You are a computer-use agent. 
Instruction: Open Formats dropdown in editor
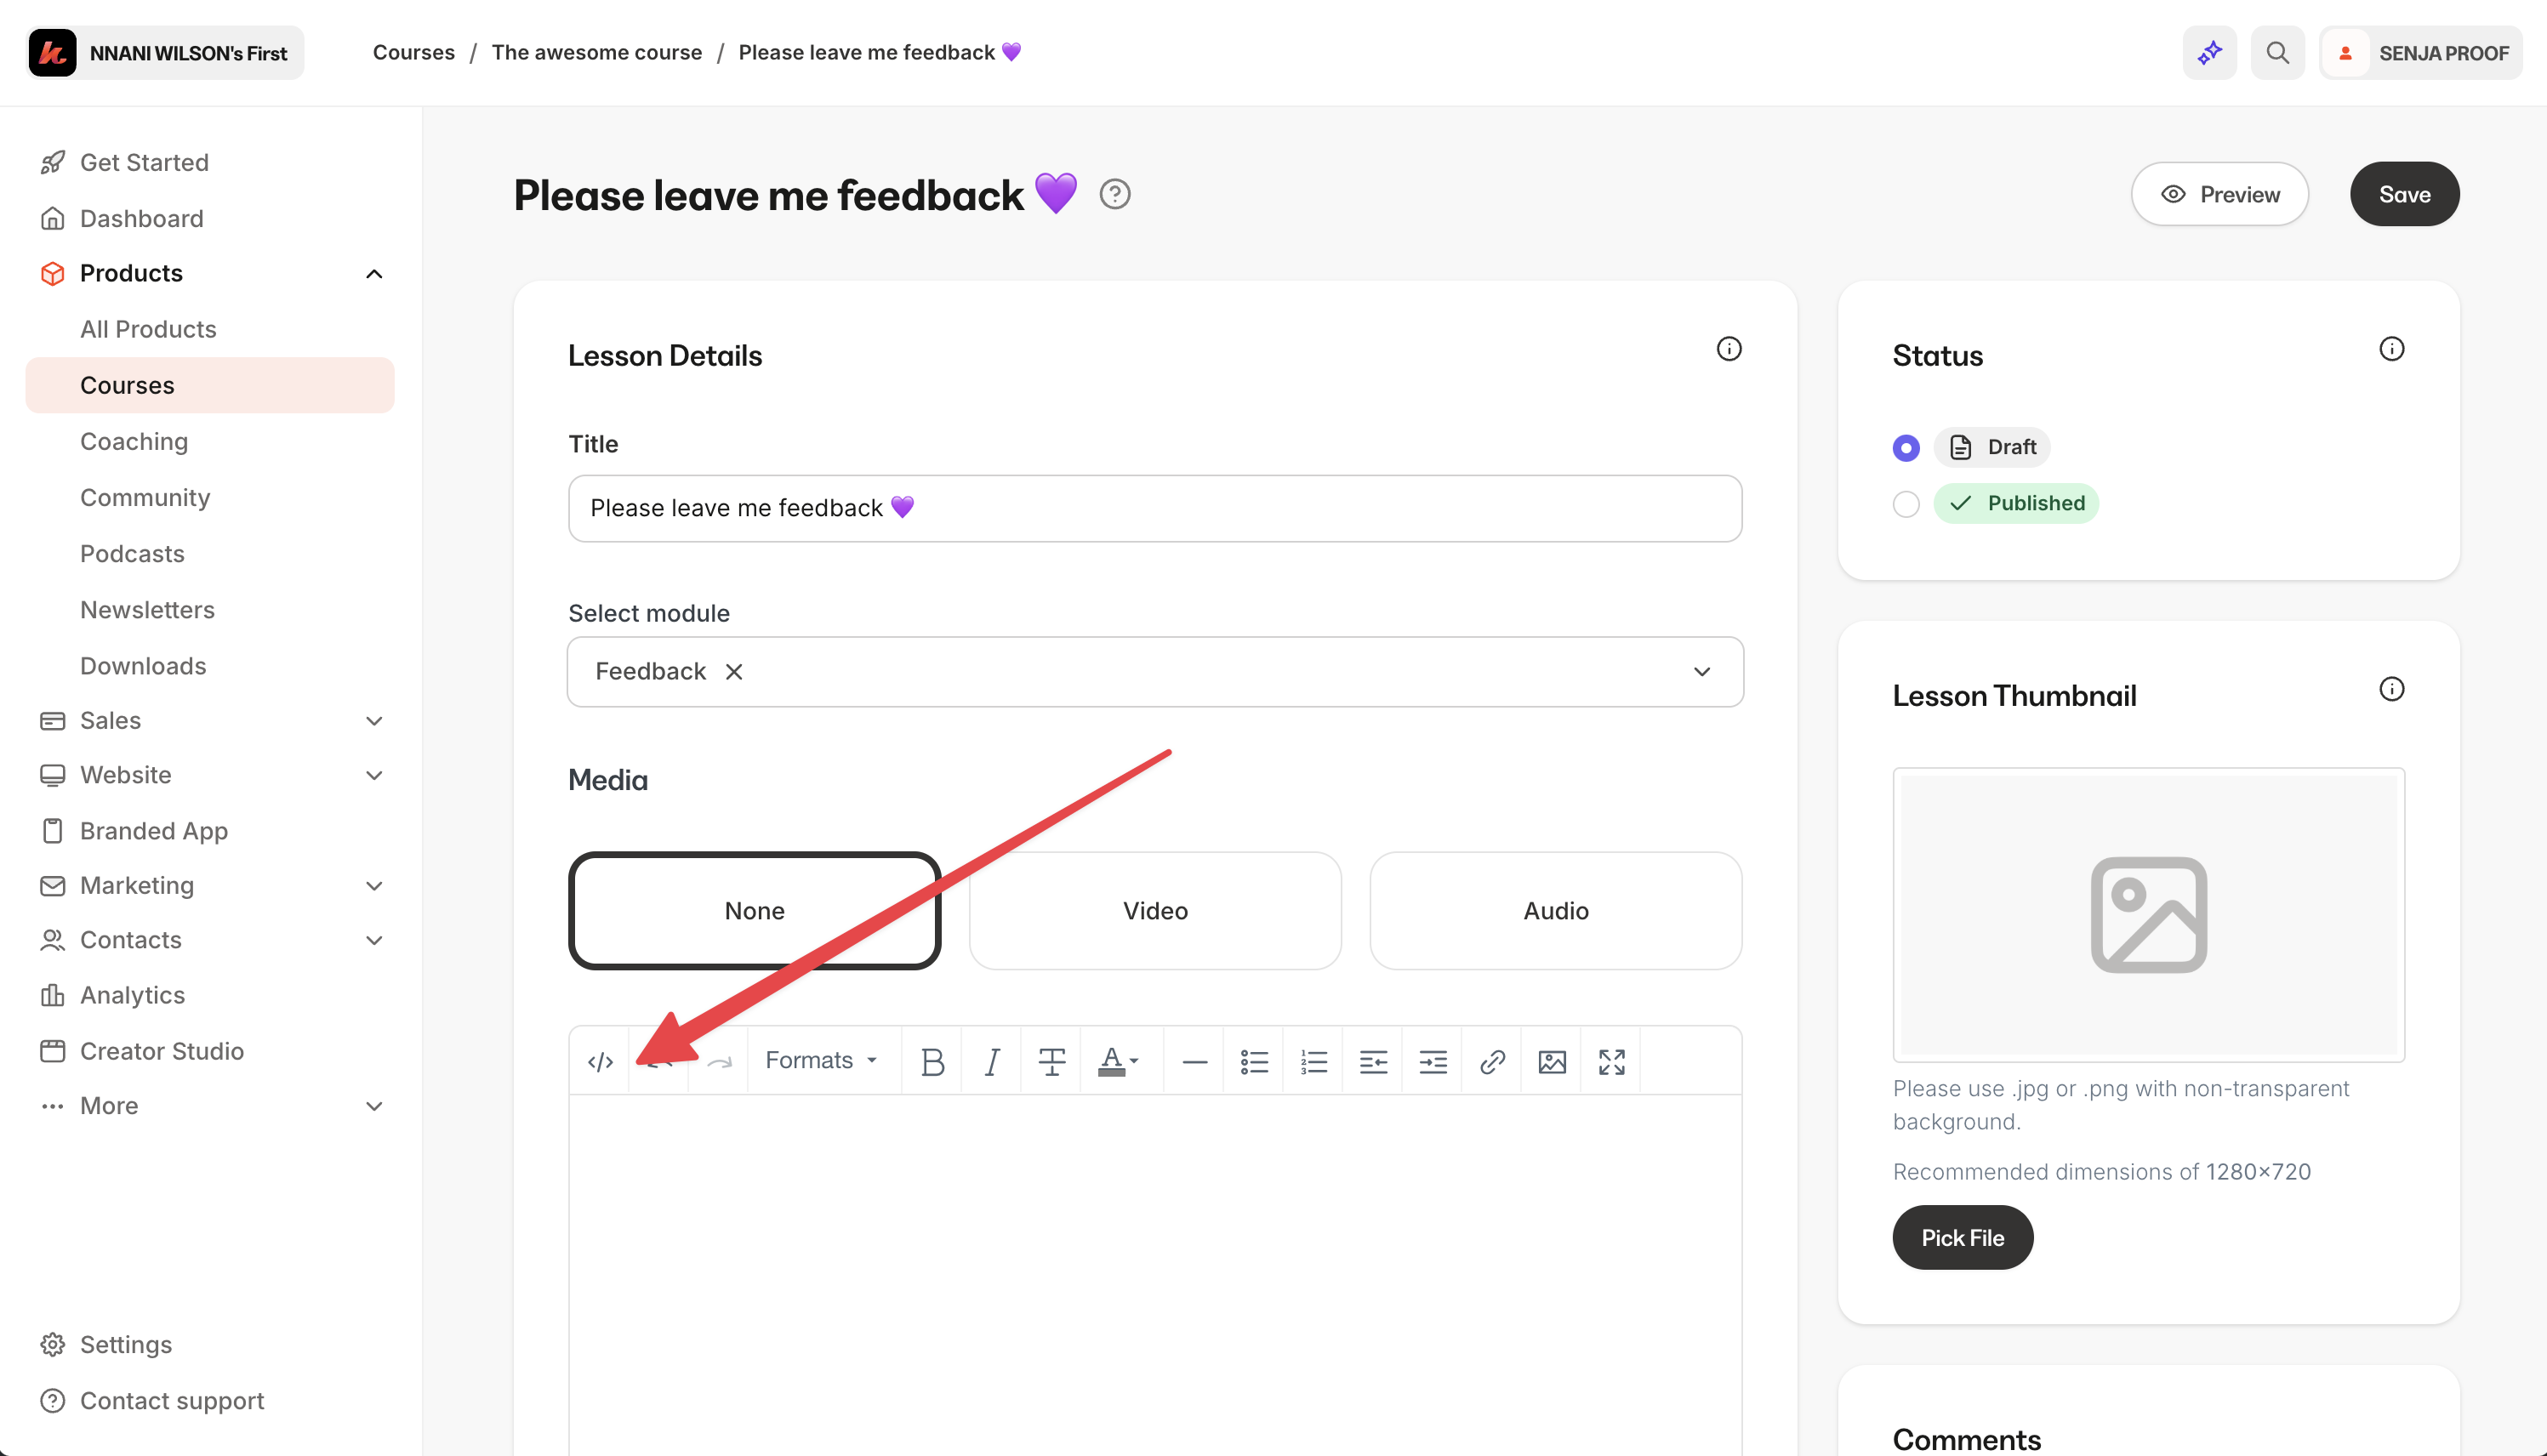pyautogui.click(x=820, y=1061)
